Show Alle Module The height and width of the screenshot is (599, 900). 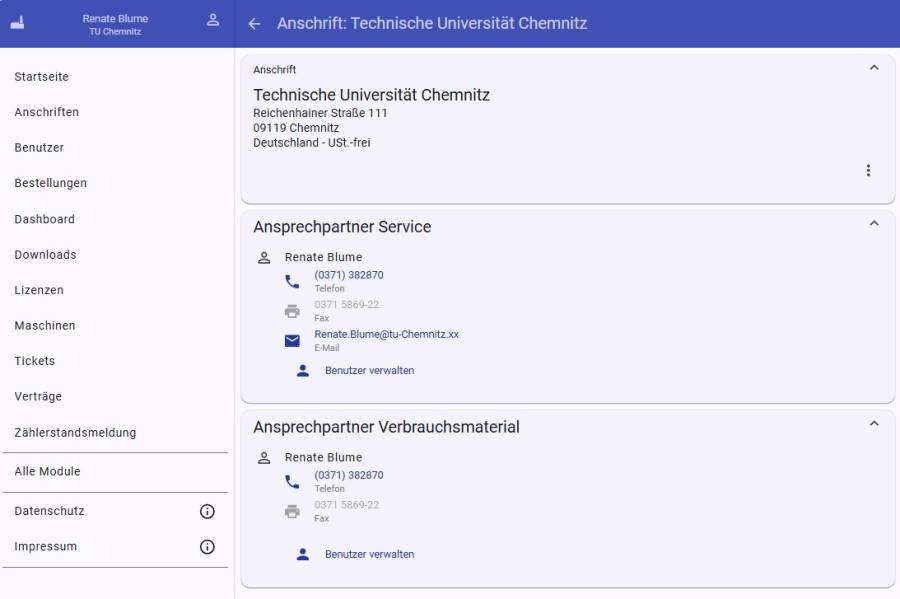tap(47, 472)
